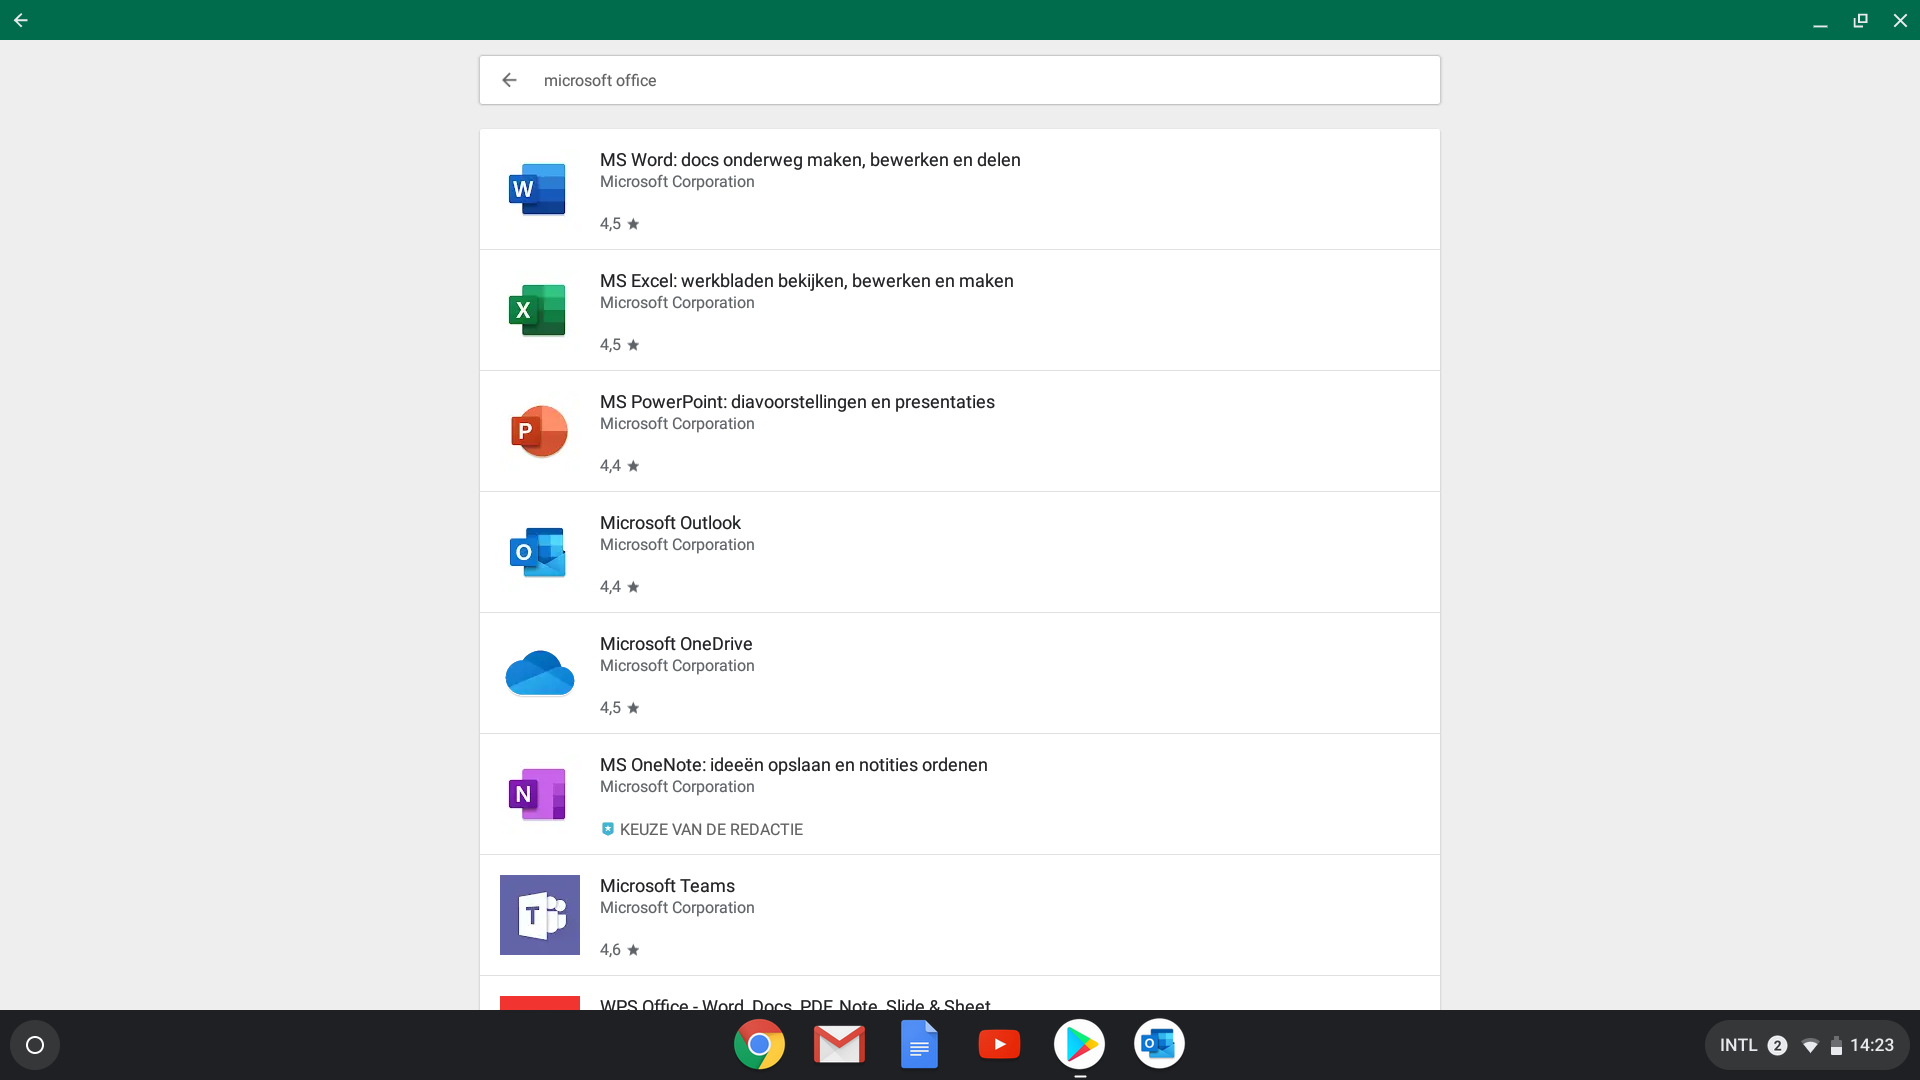Open the WPS Office result title
The image size is (1920, 1080).
coord(795,1003)
